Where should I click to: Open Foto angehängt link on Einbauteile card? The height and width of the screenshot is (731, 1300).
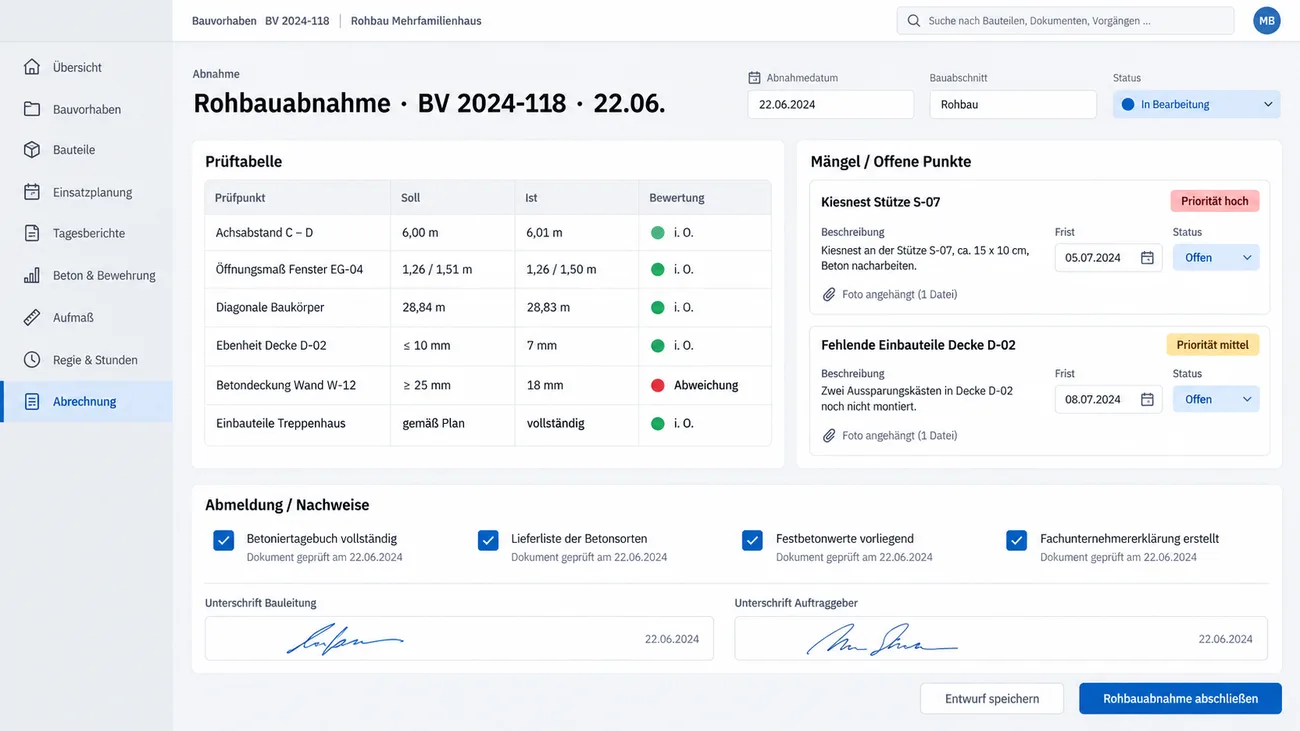coord(899,435)
